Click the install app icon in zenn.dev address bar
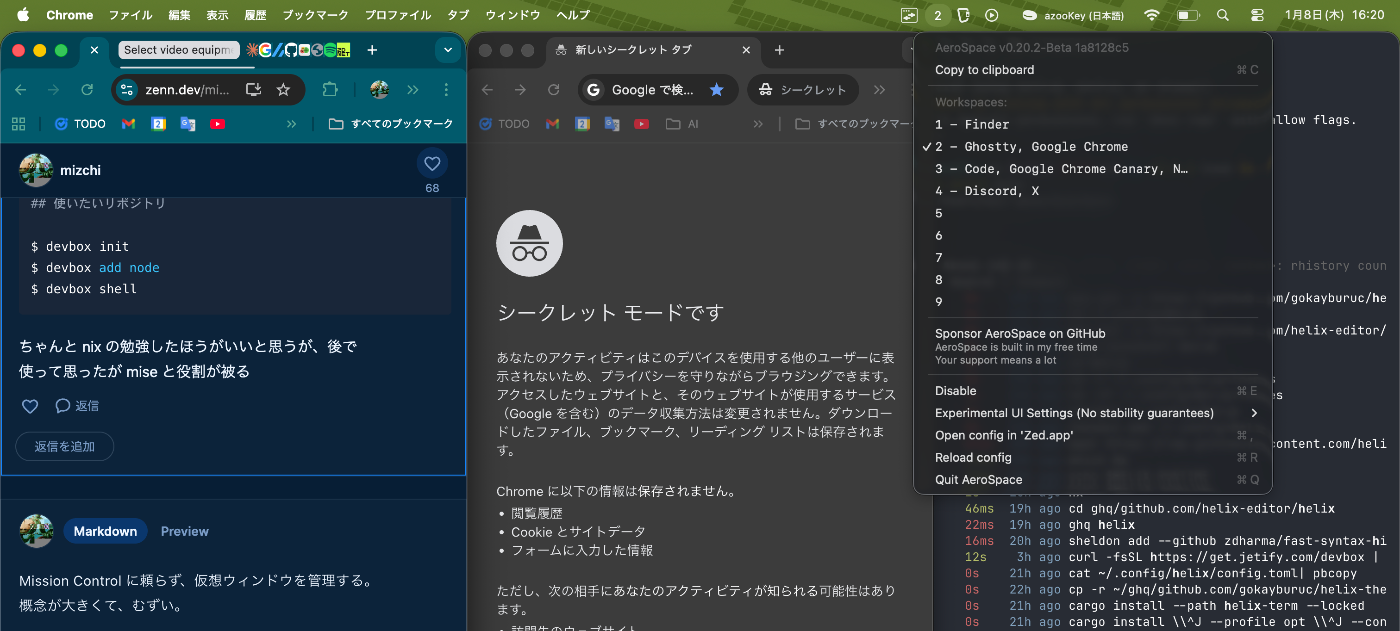 pyautogui.click(x=253, y=90)
